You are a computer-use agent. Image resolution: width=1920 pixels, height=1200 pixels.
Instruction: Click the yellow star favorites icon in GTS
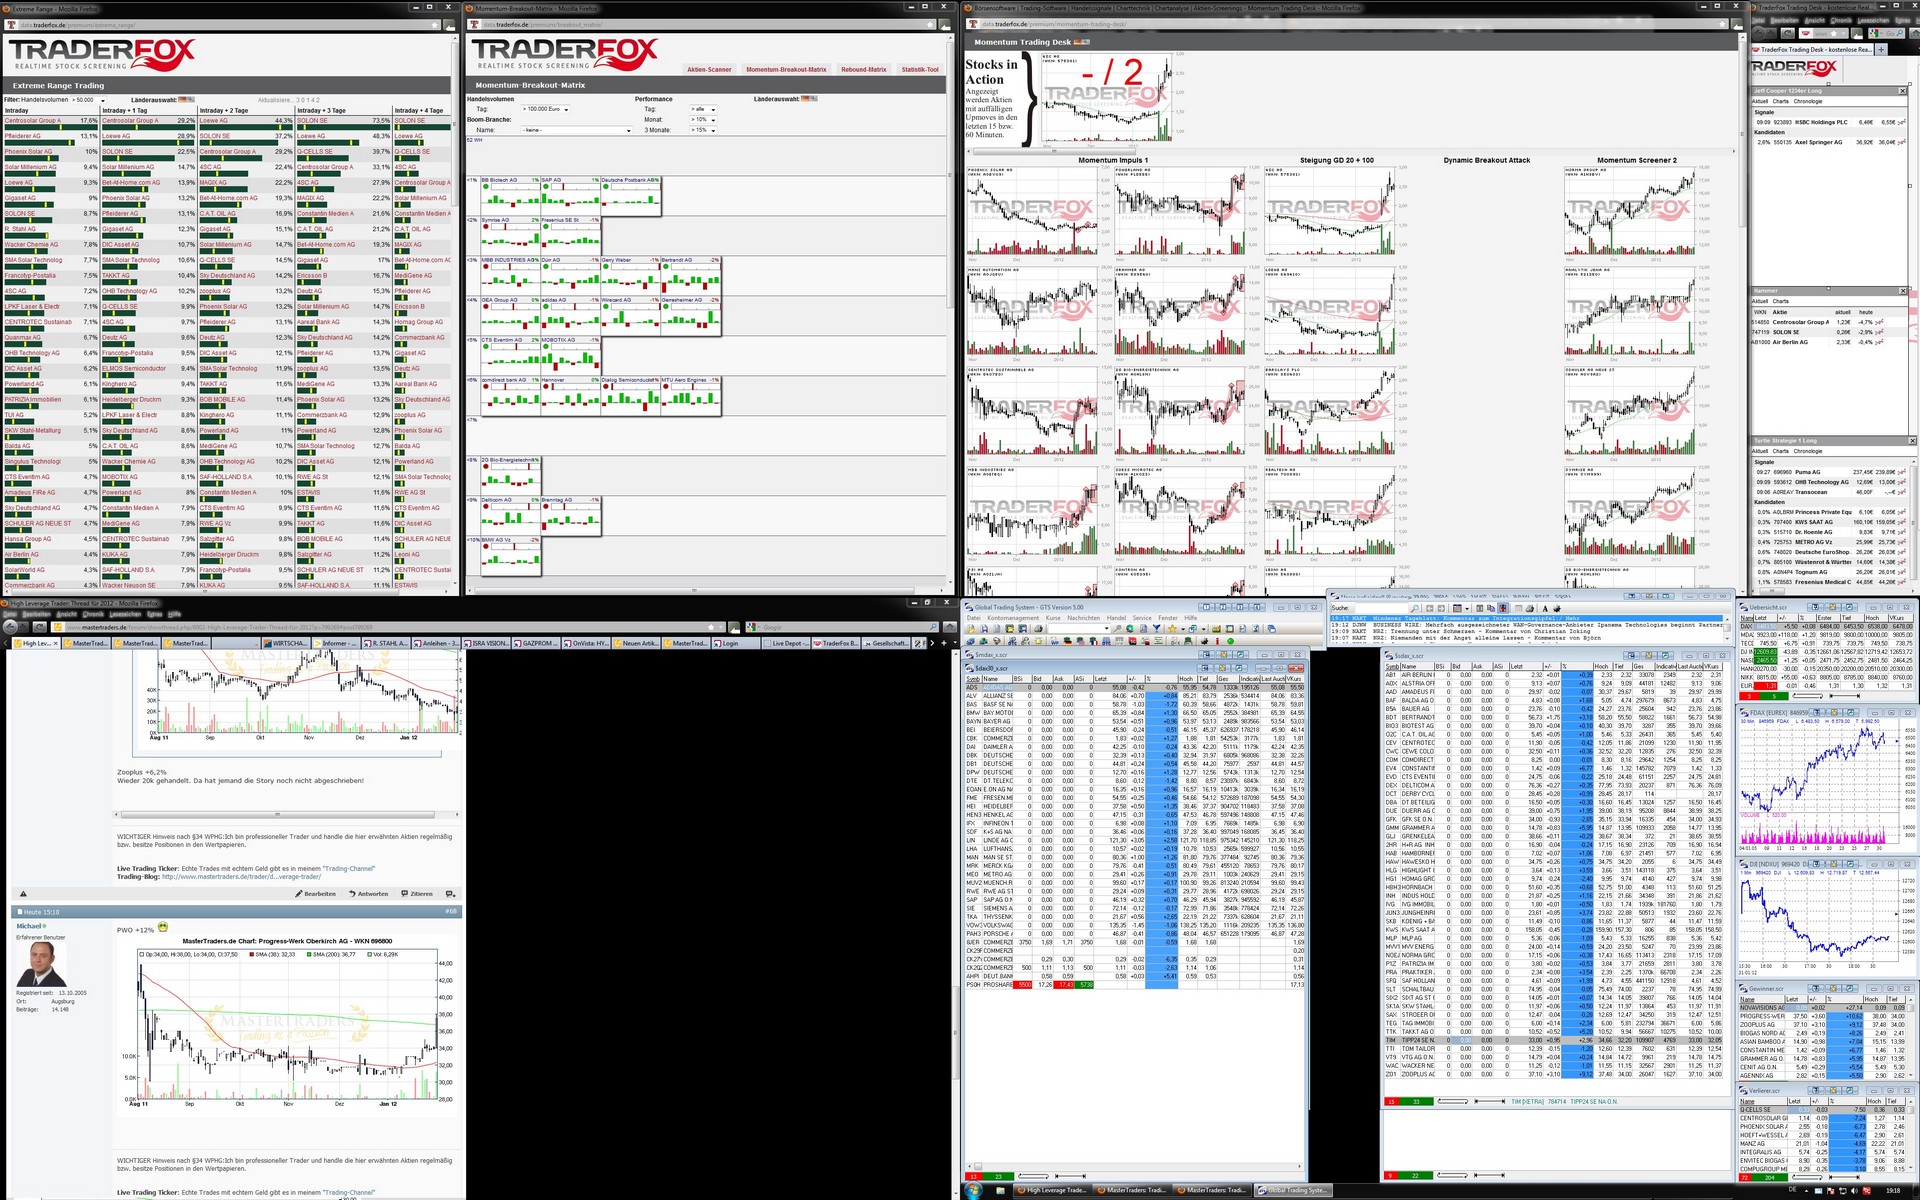click(1172, 629)
